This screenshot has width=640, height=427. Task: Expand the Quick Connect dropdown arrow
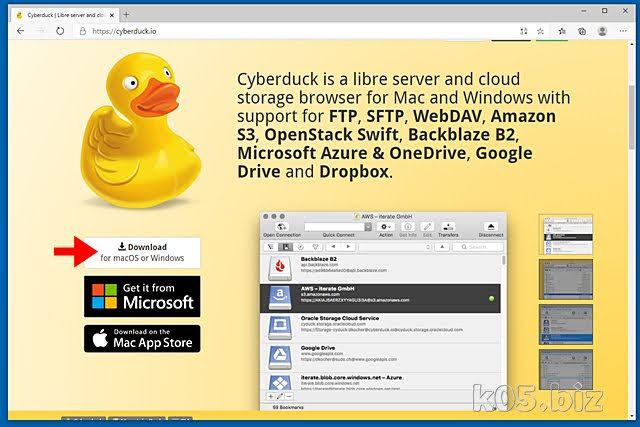click(368, 227)
